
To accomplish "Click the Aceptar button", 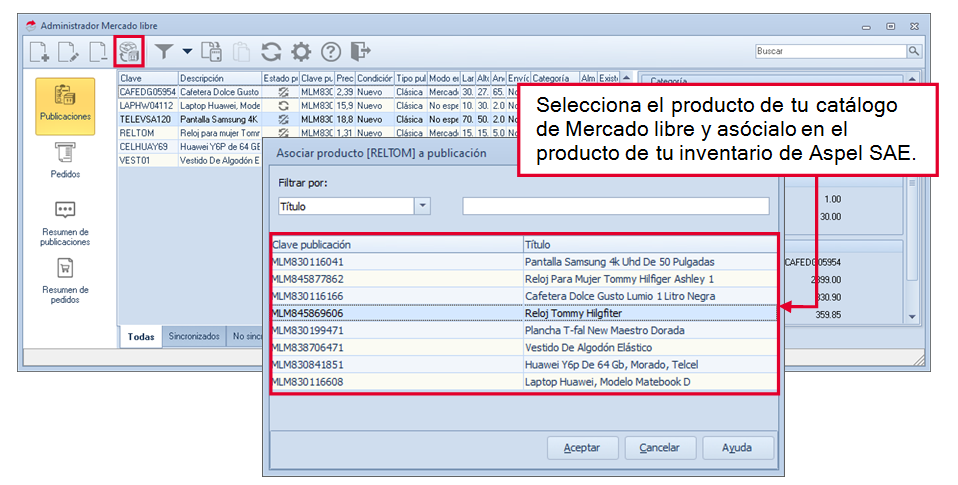I will tap(582, 448).
